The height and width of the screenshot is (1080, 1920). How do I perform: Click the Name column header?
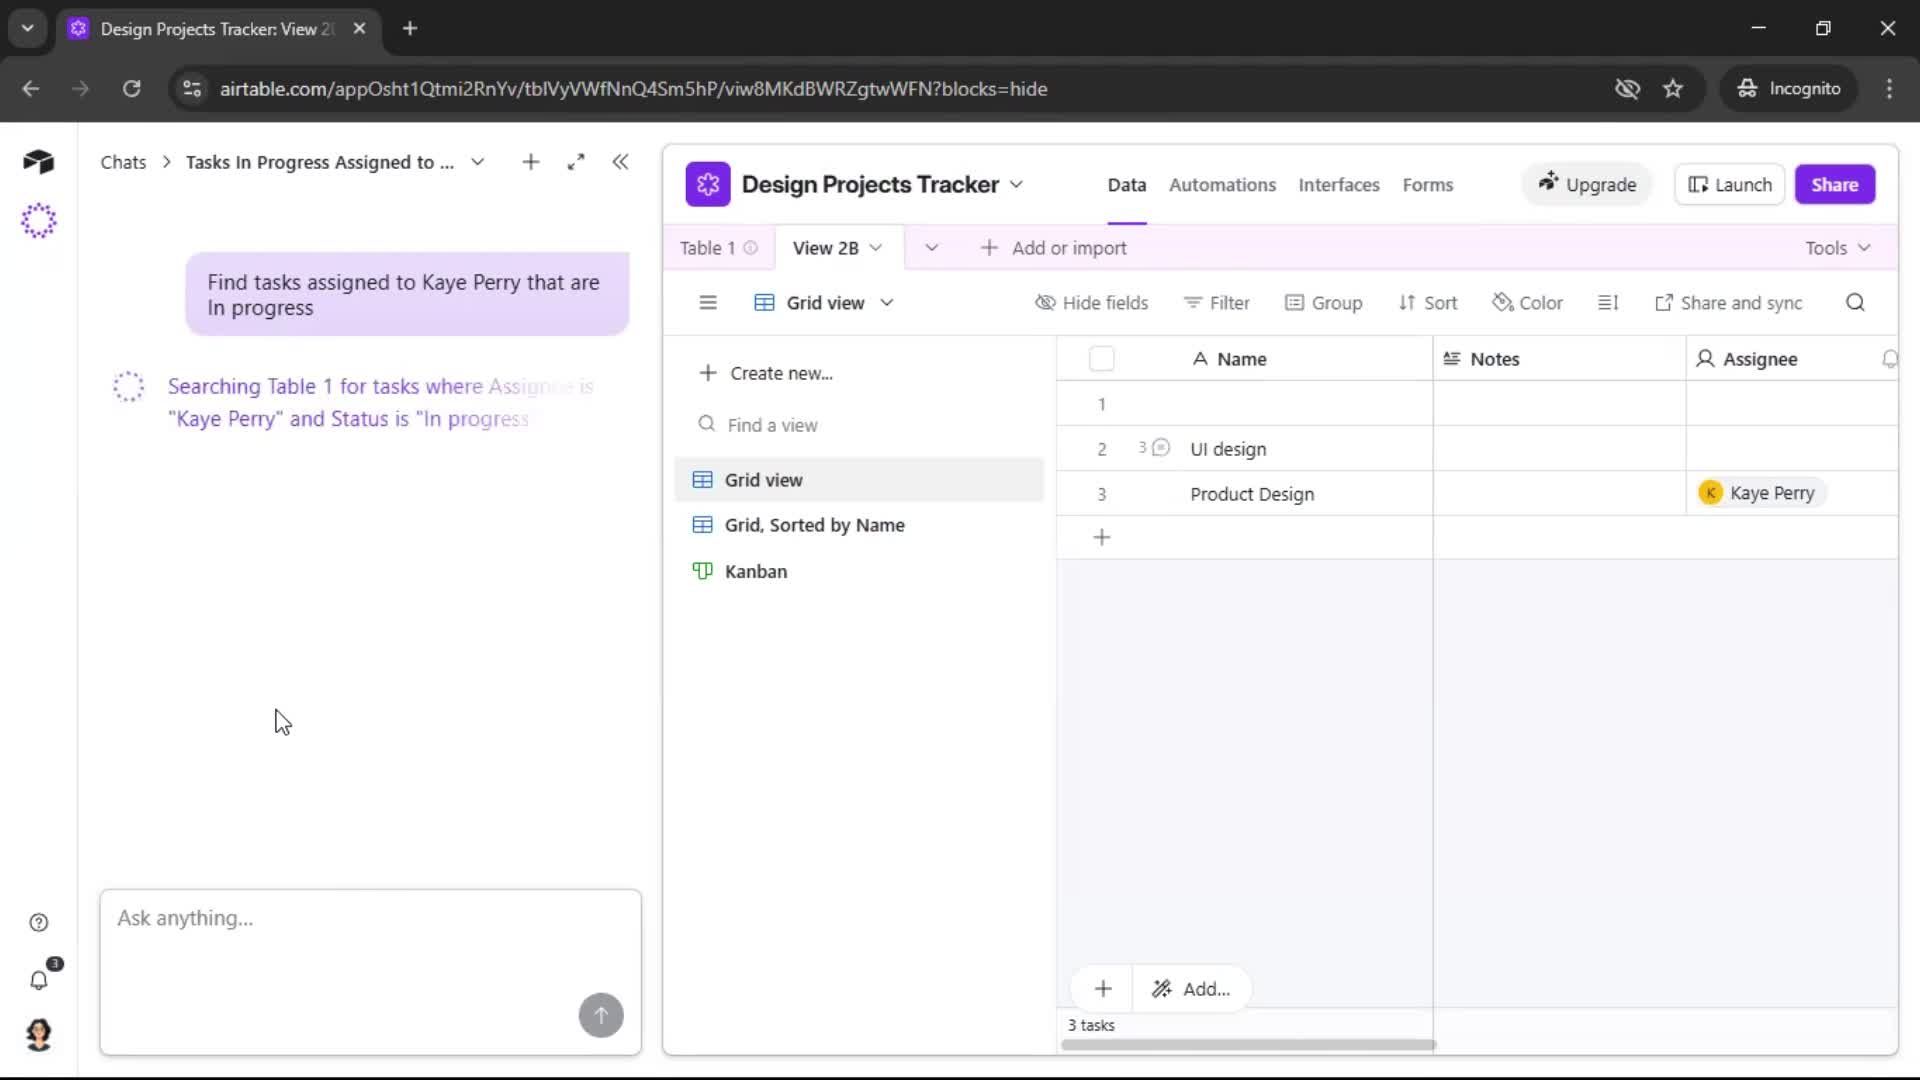1243,359
